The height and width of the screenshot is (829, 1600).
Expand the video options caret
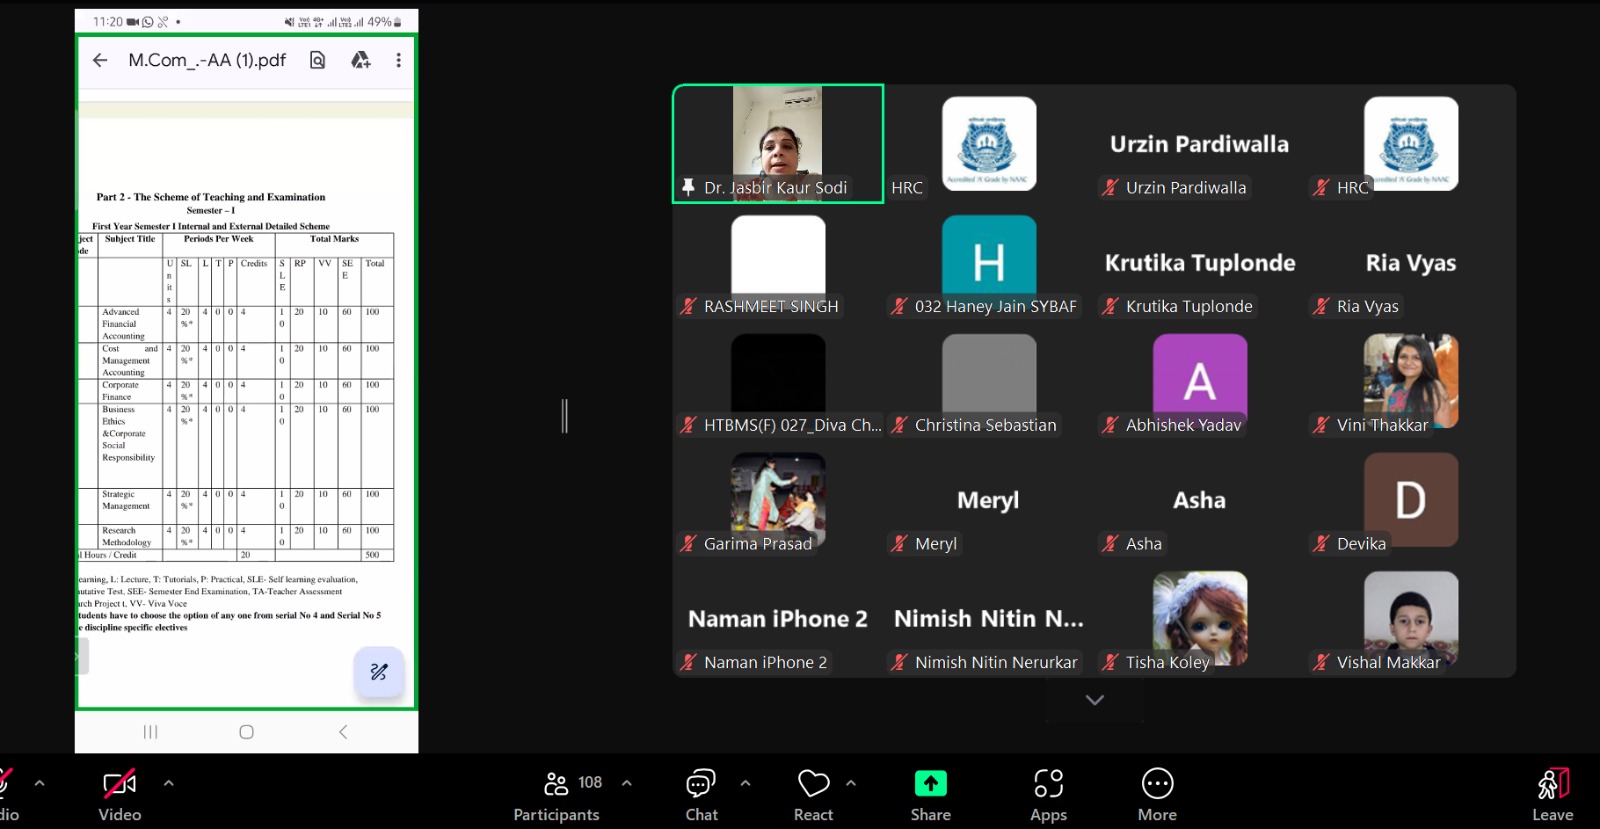(x=169, y=783)
